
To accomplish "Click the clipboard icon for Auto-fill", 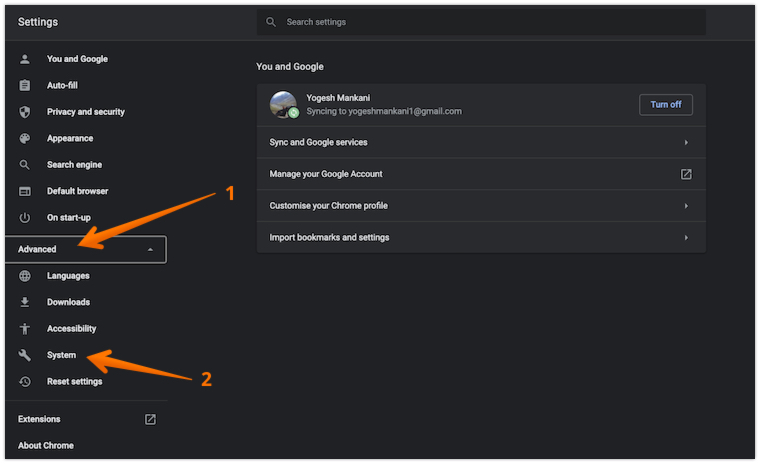I will [x=25, y=85].
